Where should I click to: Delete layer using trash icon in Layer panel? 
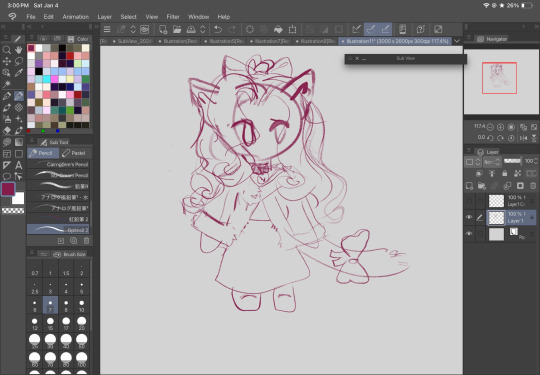[533, 186]
